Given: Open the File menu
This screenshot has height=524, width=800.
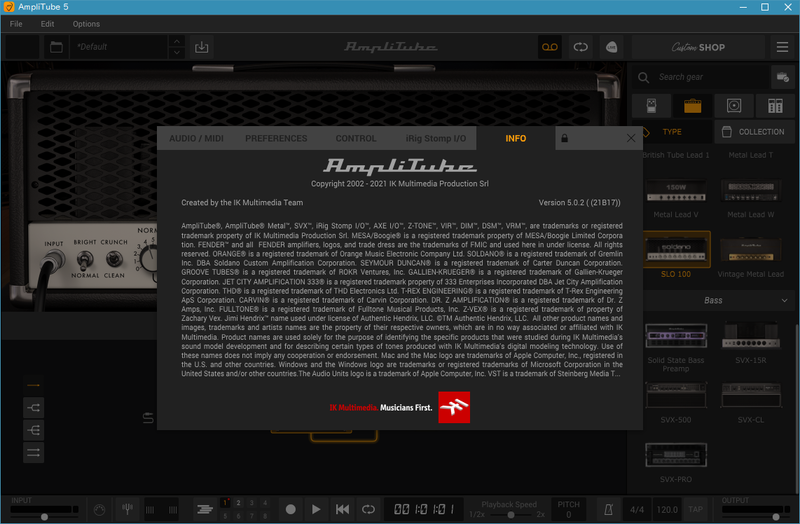Looking at the screenshot, I should point(16,24).
